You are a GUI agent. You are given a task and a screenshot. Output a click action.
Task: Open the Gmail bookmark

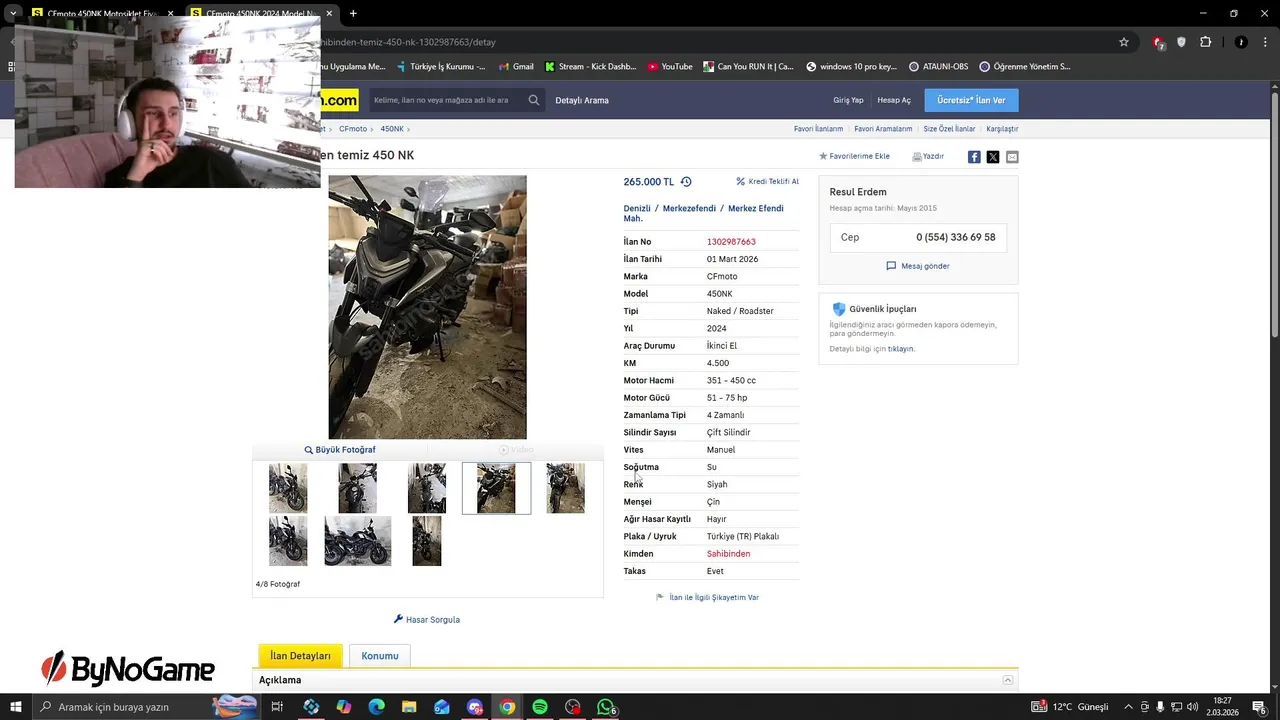tap(516, 67)
